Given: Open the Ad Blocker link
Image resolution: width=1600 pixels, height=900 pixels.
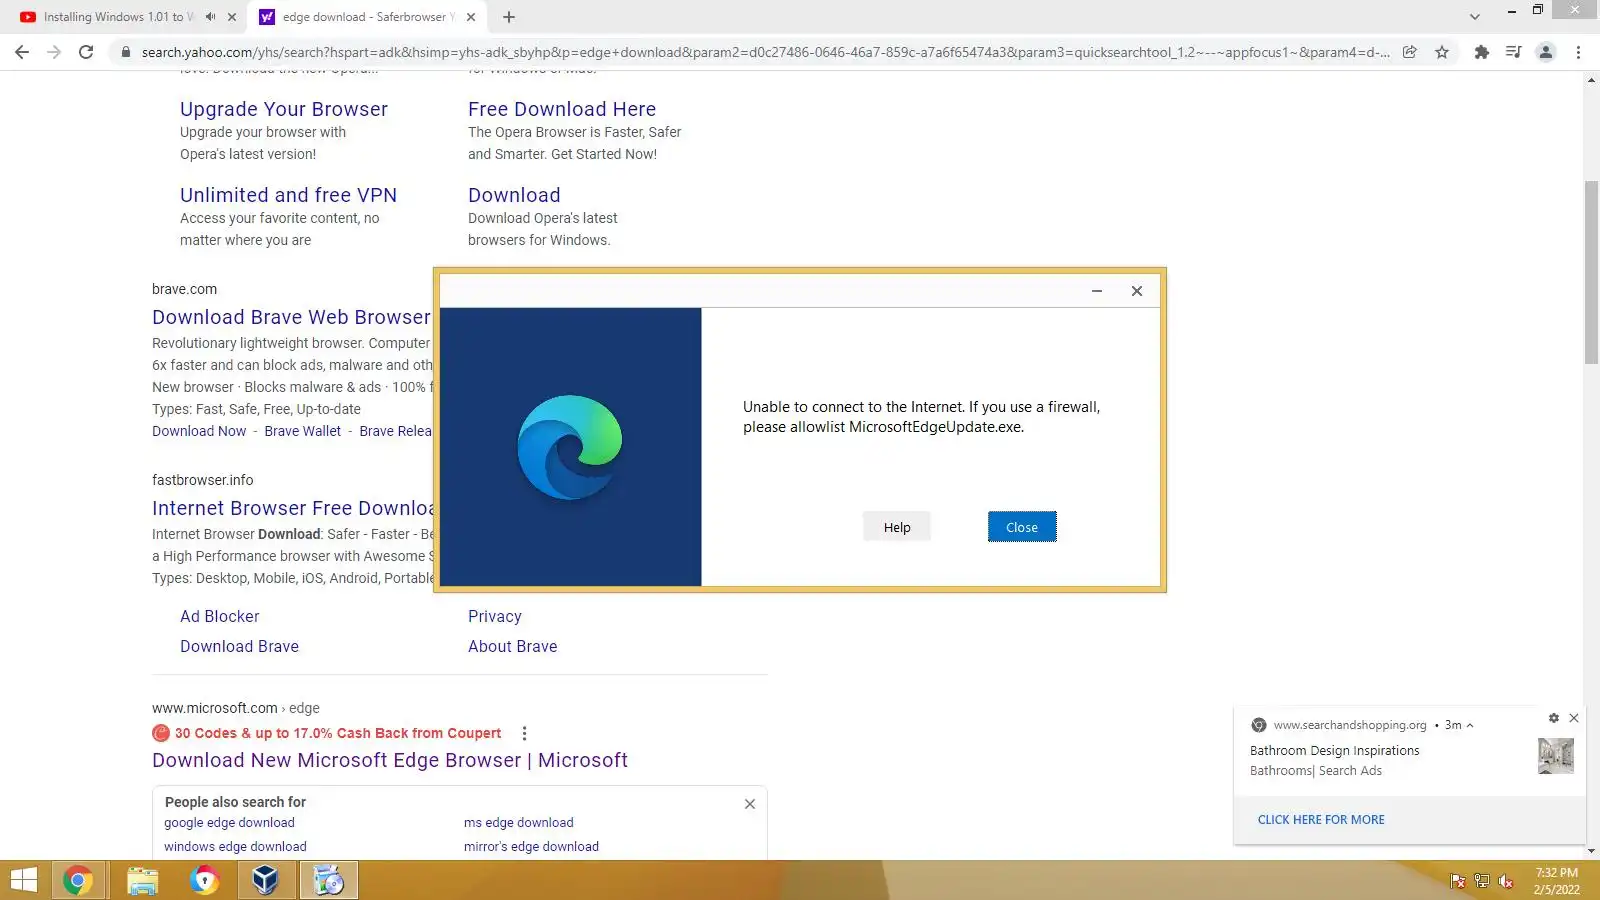Looking at the screenshot, I should (x=220, y=616).
